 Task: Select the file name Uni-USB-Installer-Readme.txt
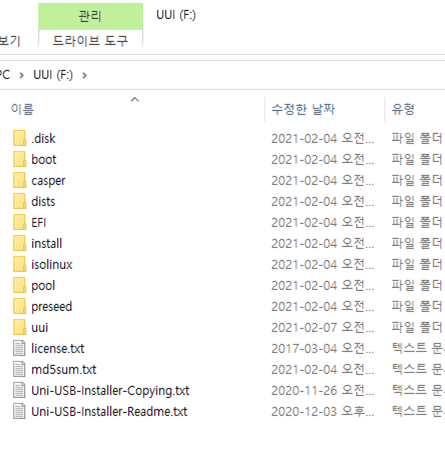tap(109, 411)
